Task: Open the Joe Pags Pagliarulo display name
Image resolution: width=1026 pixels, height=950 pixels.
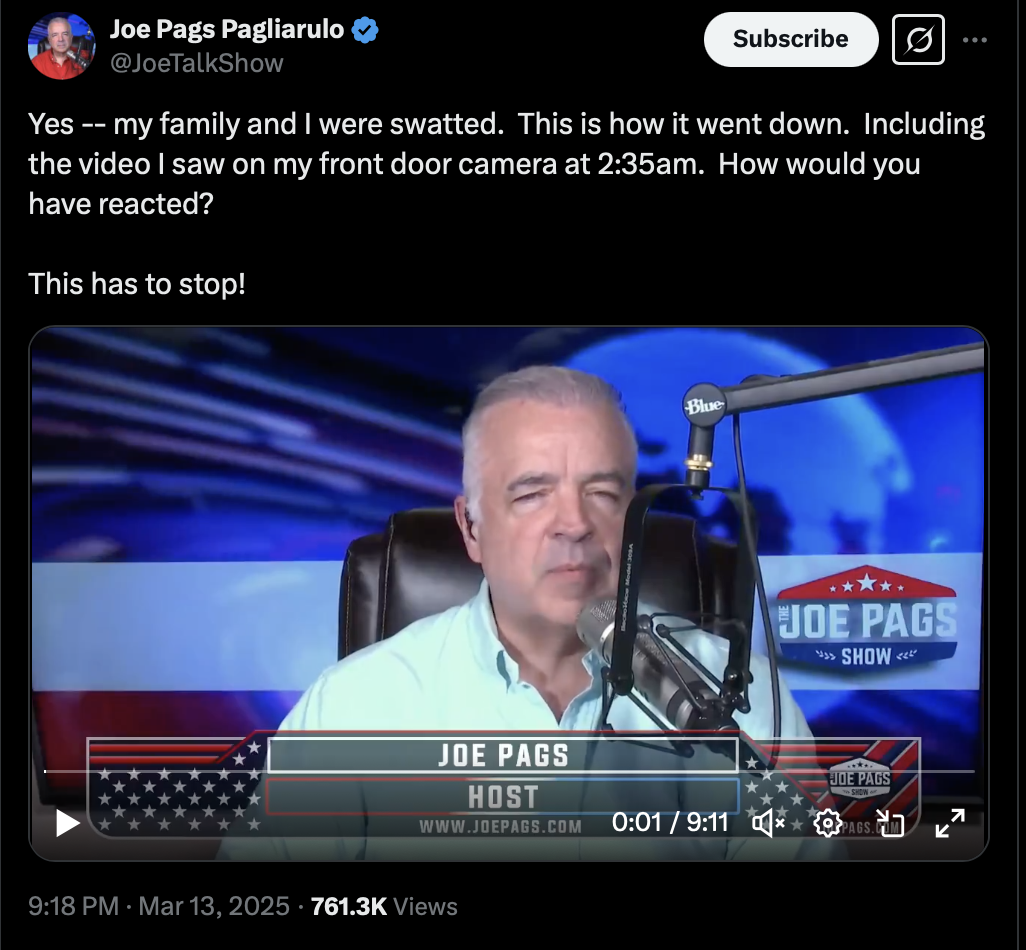Action: pyautogui.click(x=226, y=29)
